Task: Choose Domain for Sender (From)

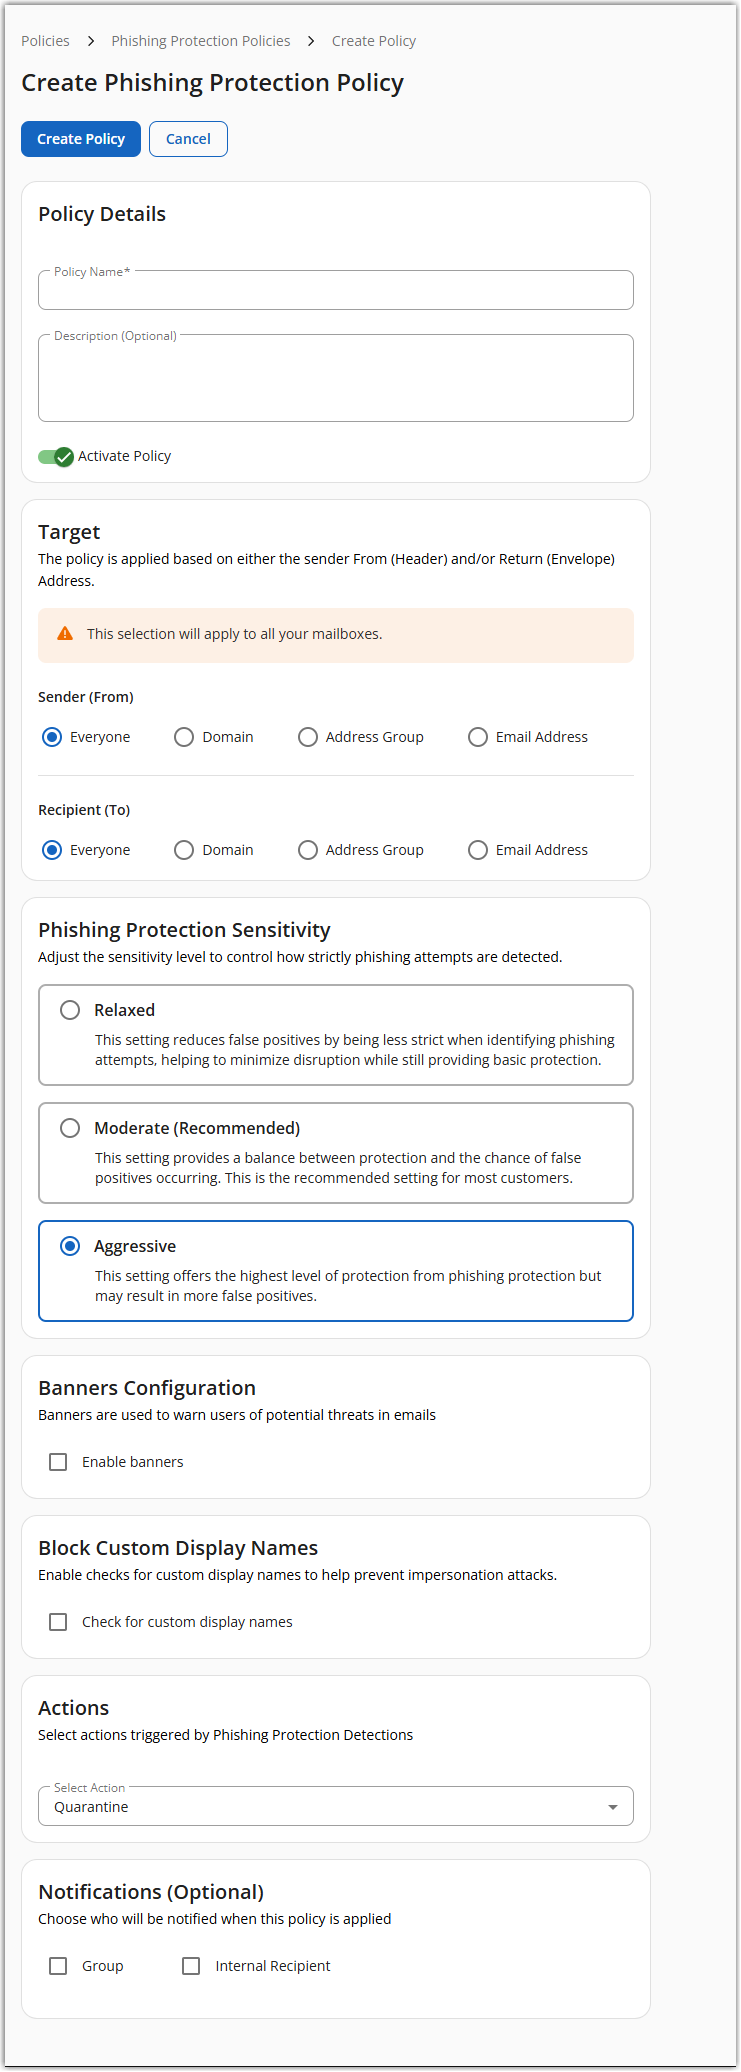Action: pyautogui.click(x=184, y=736)
